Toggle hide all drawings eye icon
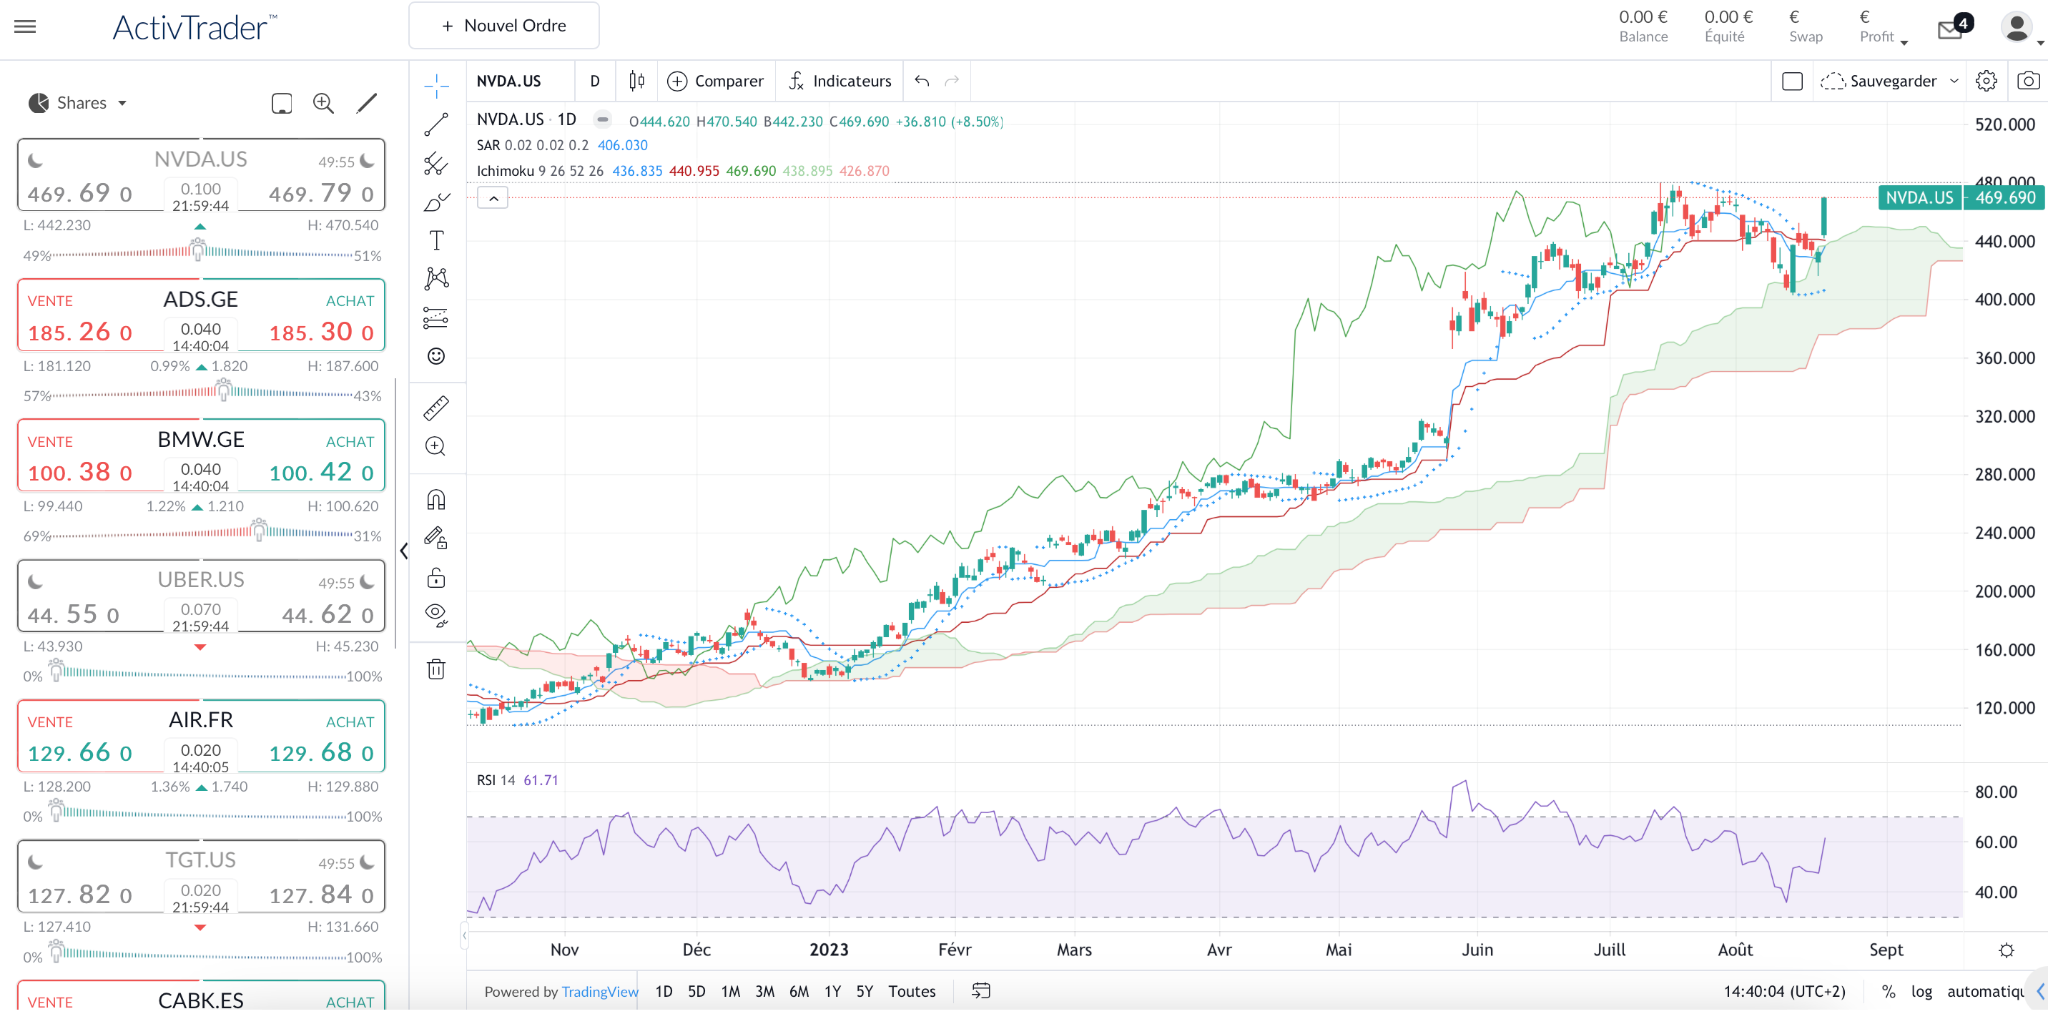Screen dimensions: 2048x1010 436,614
